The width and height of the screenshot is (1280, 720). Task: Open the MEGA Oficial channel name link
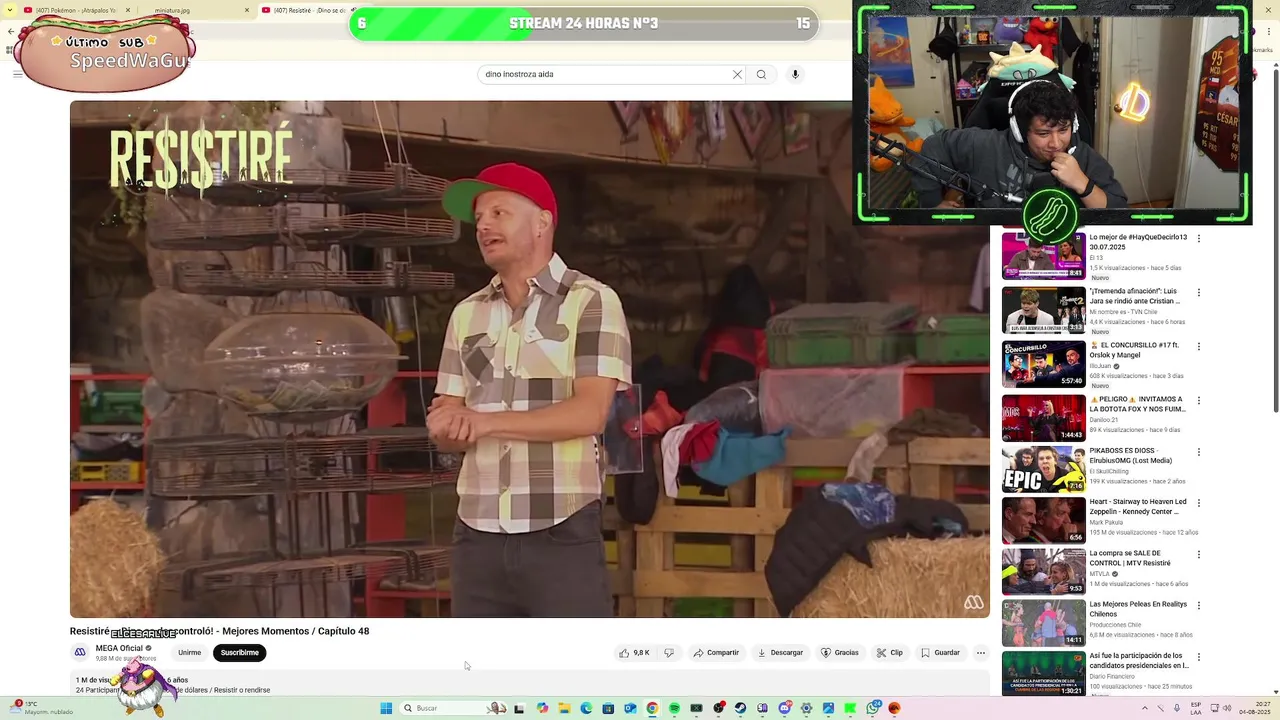pos(119,648)
